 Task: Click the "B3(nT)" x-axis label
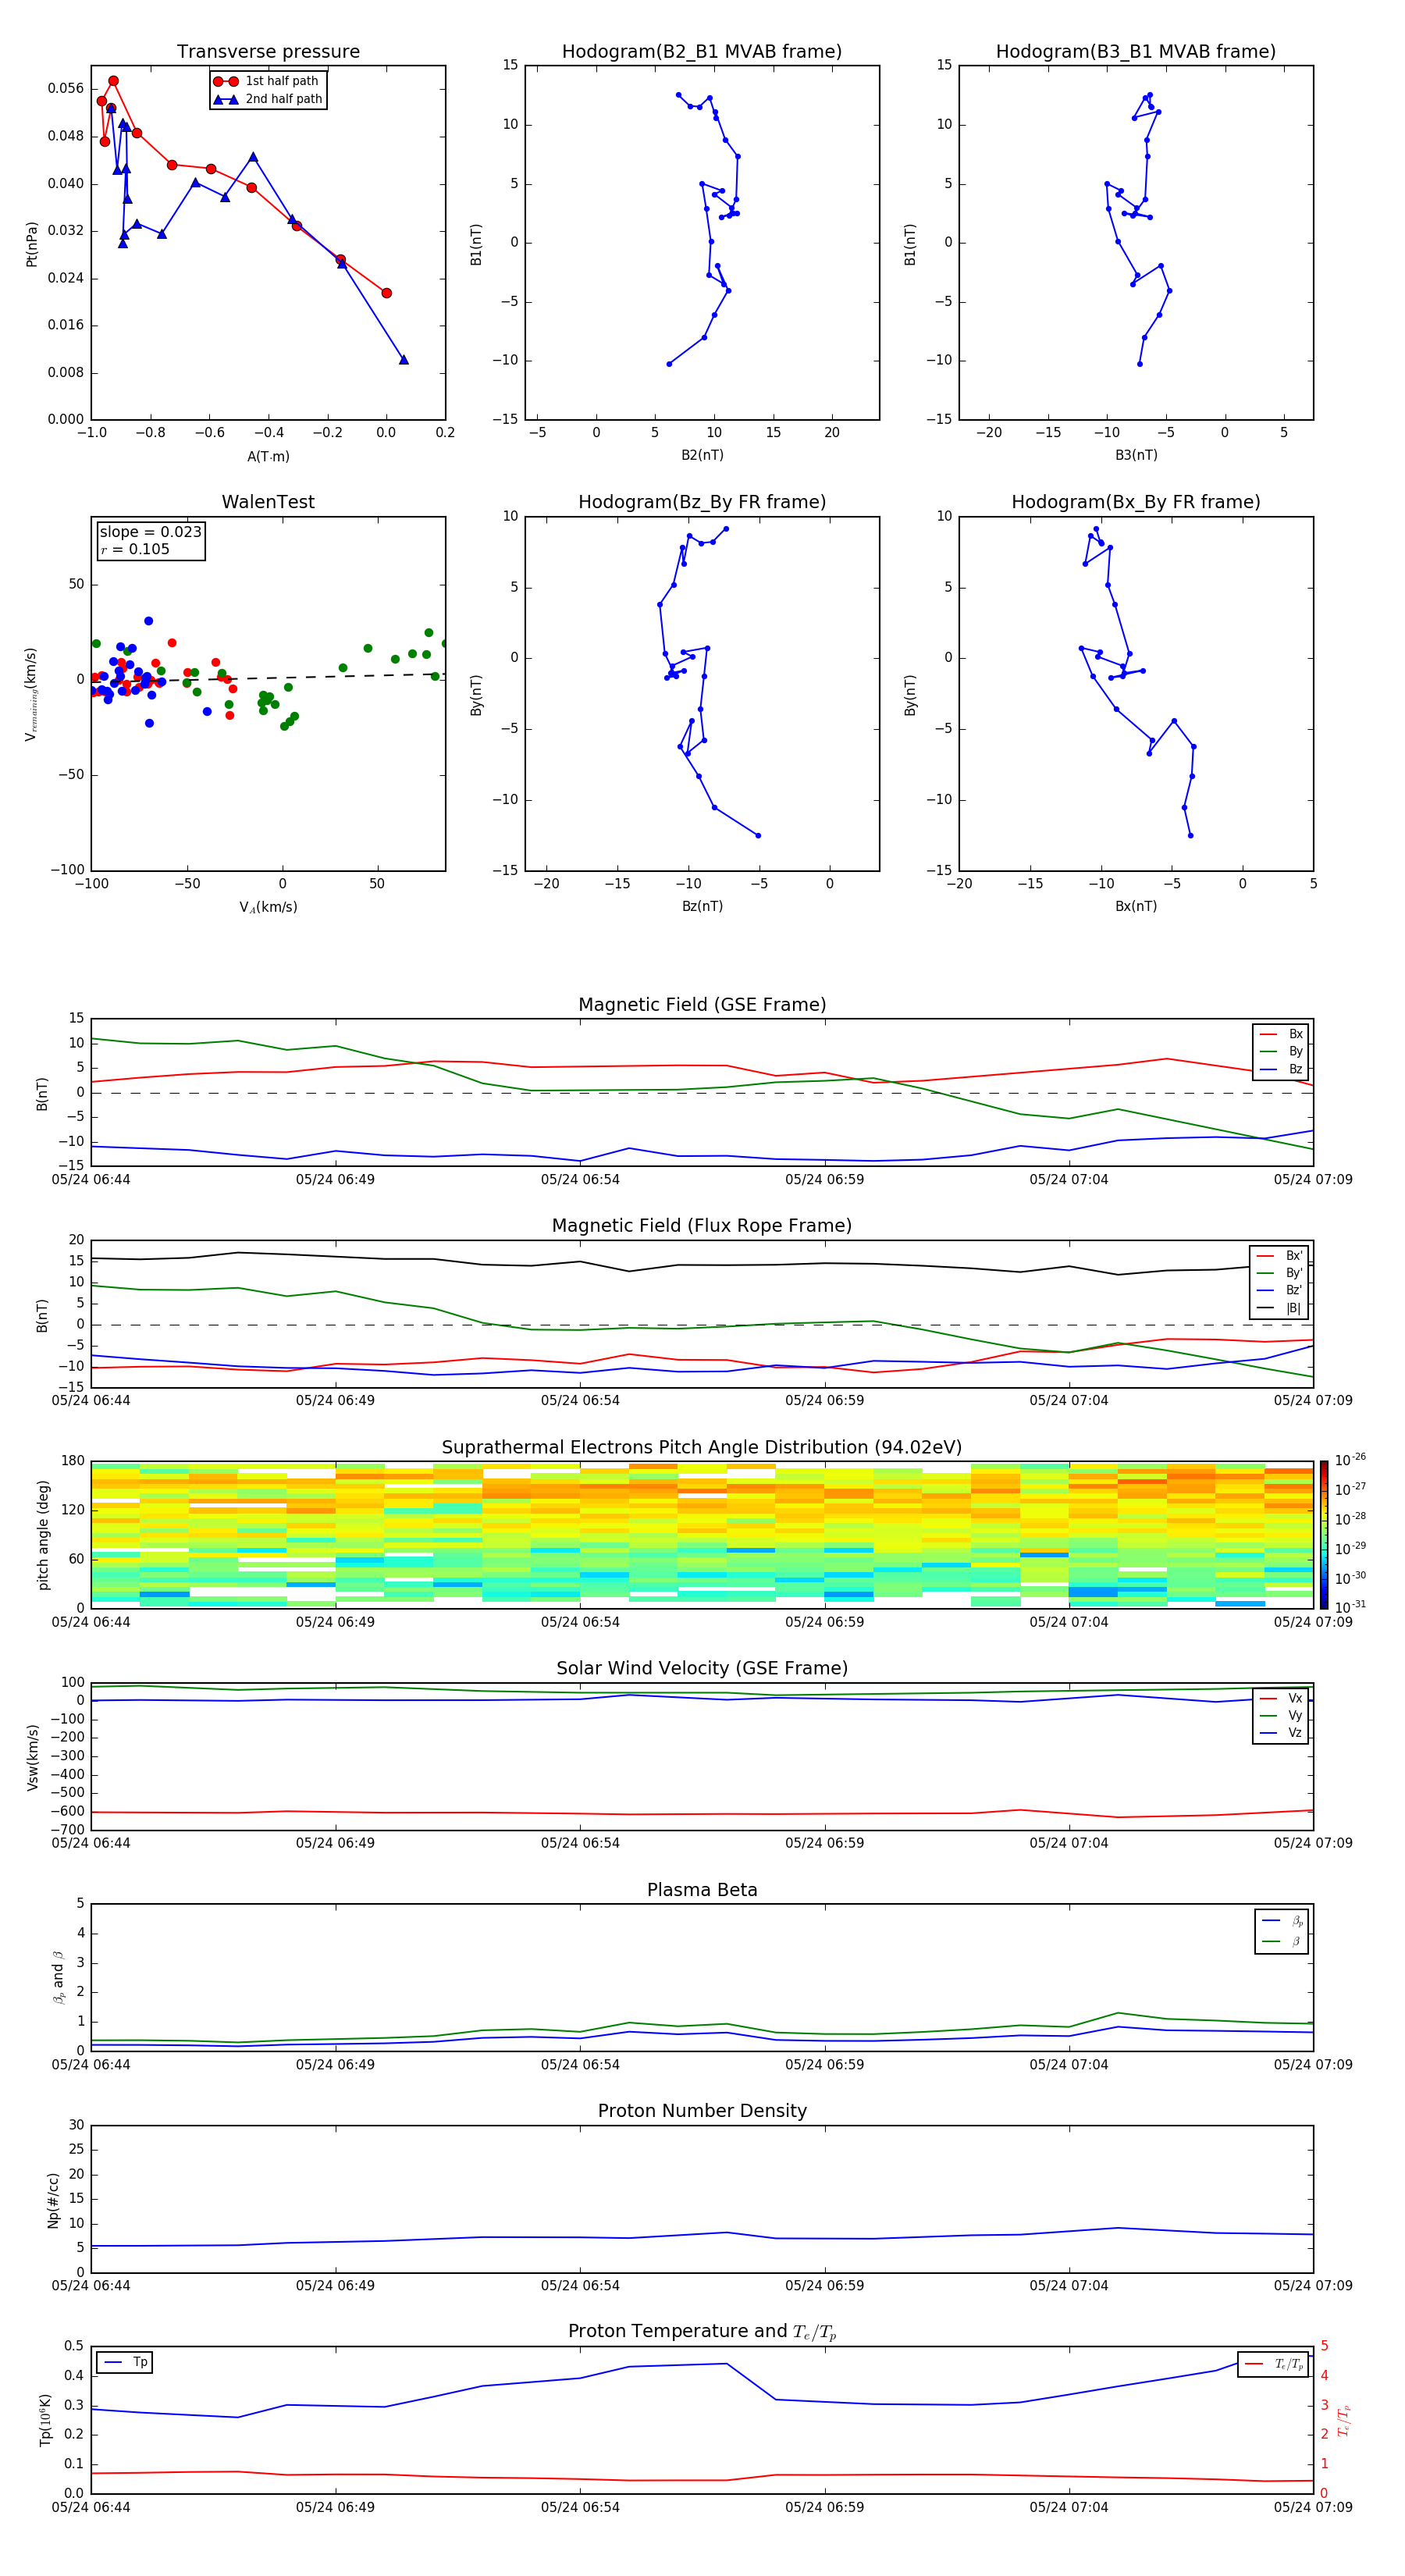tap(1136, 455)
